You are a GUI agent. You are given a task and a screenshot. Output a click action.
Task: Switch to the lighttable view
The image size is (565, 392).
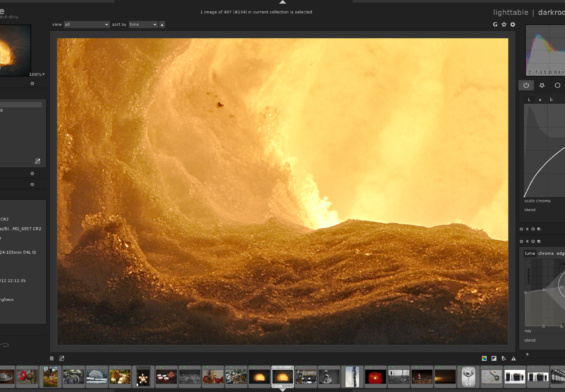click(510, 13)
